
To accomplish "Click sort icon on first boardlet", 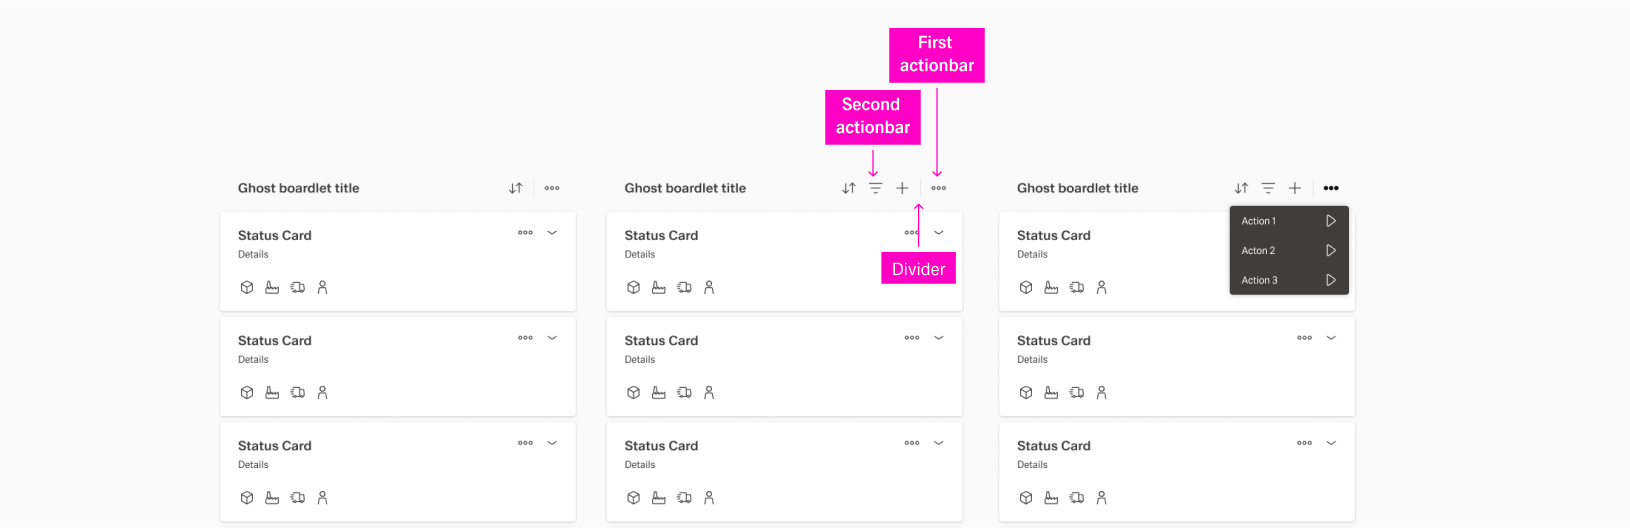I will tap(516, 188).
